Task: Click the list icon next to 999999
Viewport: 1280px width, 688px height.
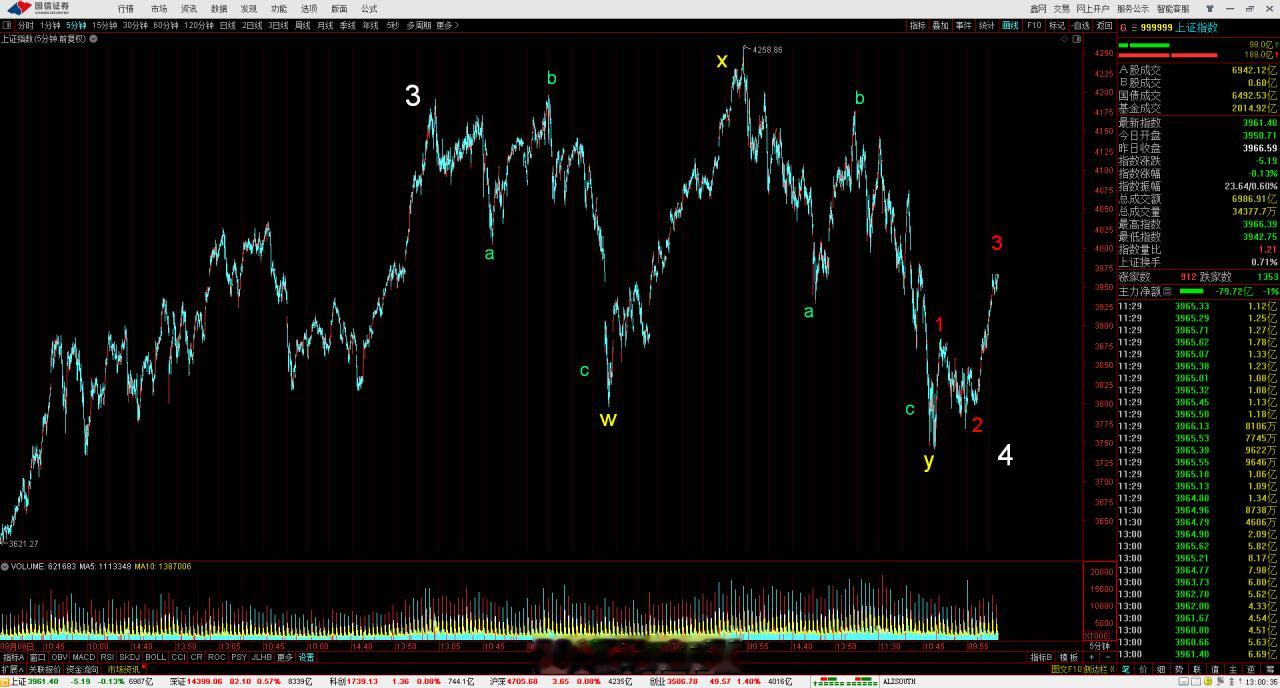Action: [1134, 27]
